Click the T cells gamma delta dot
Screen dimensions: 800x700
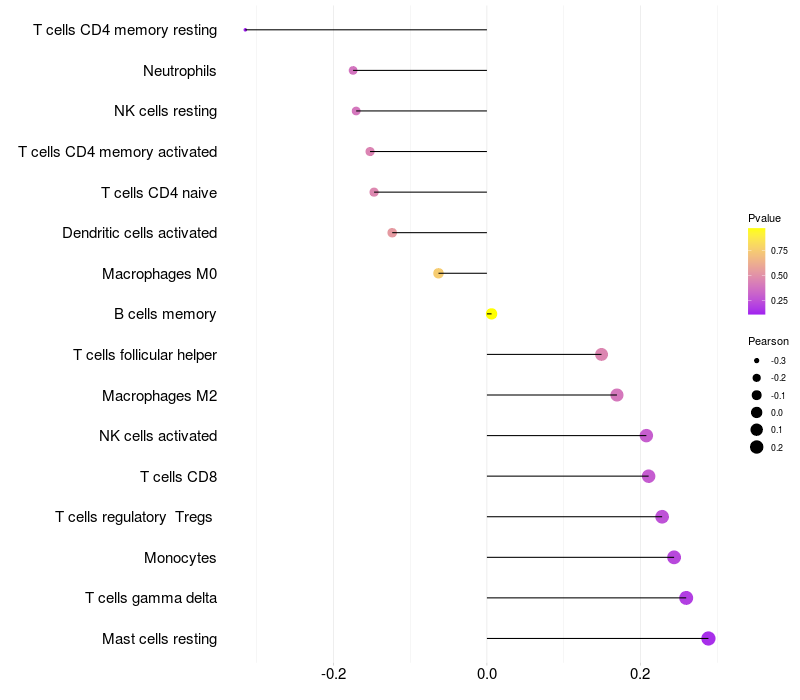click(686, 598)
